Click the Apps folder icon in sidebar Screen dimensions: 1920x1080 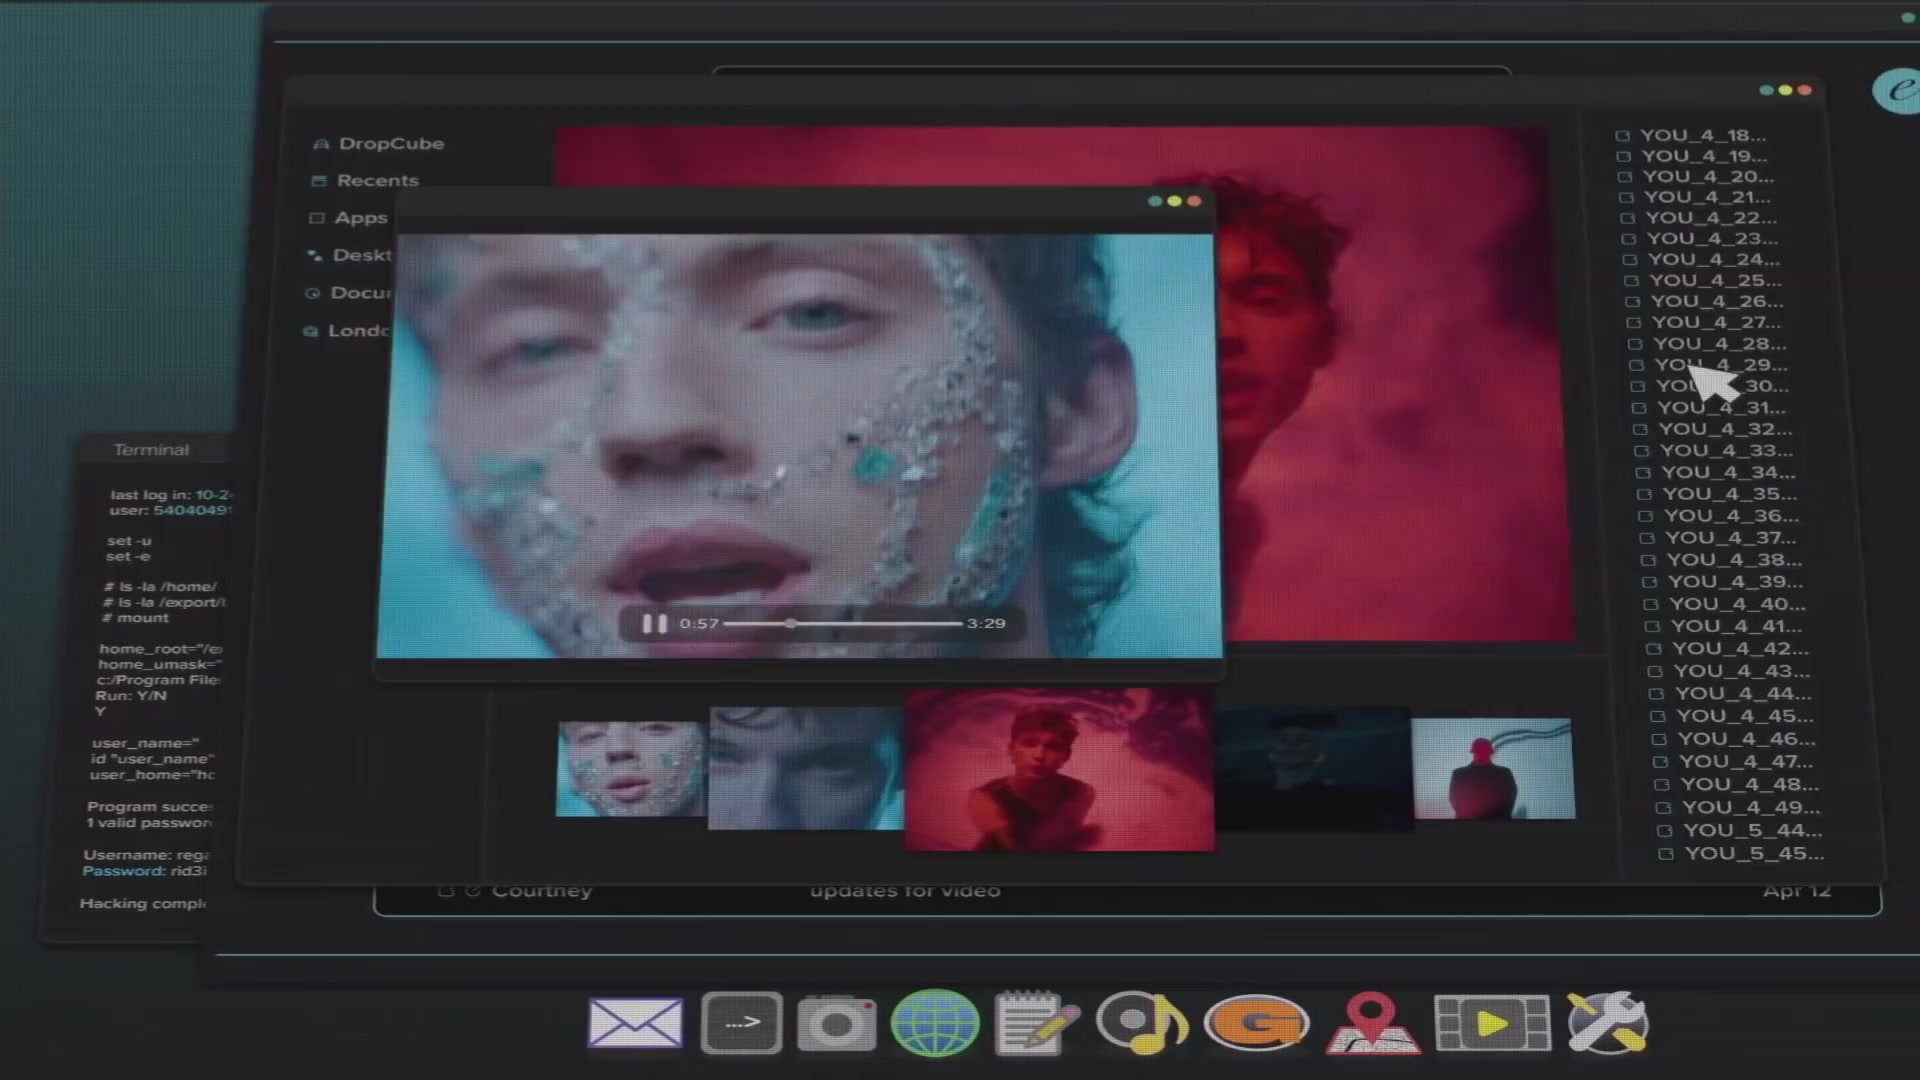tap(317, 218)
